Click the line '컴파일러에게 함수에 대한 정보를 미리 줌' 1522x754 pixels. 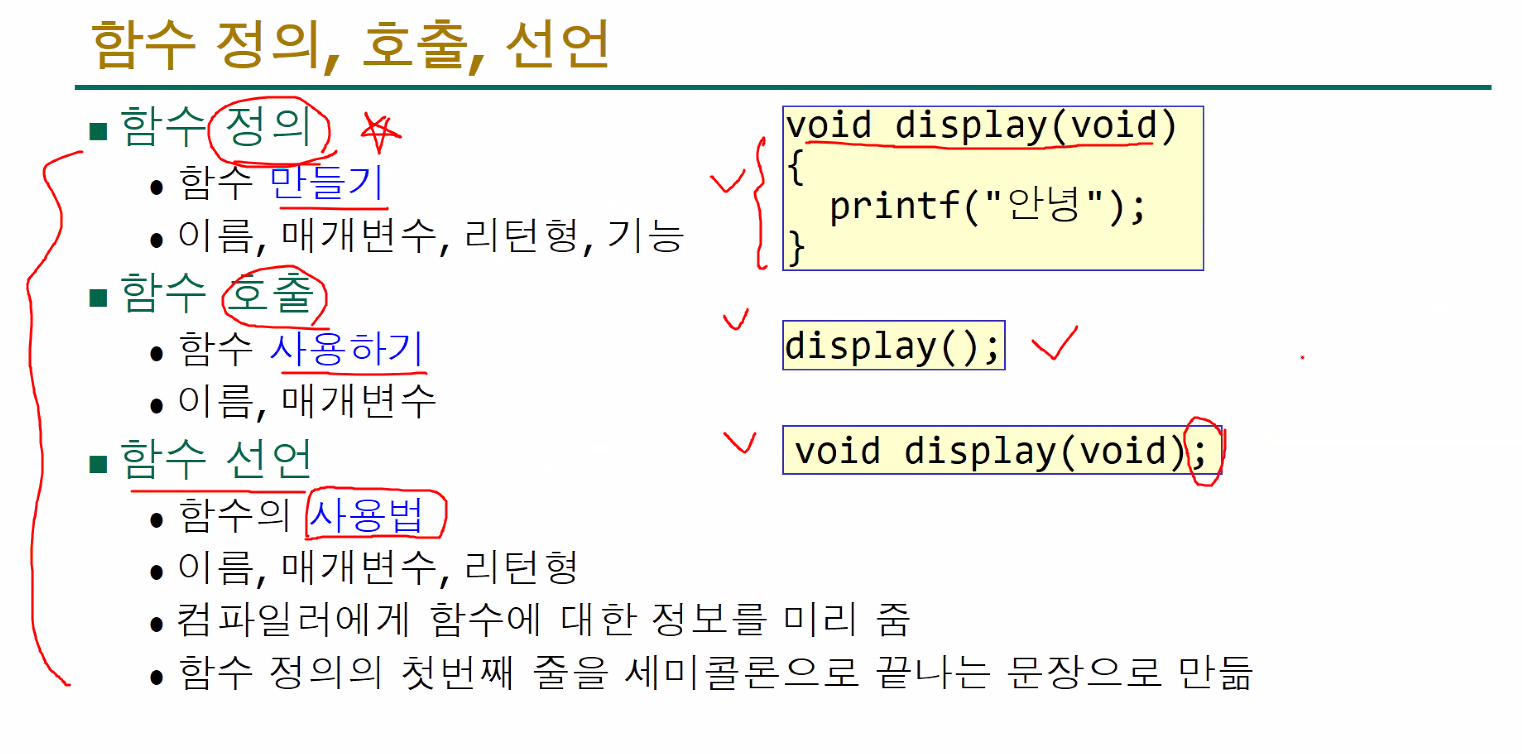pyautogui.click(x=543, y=620)
